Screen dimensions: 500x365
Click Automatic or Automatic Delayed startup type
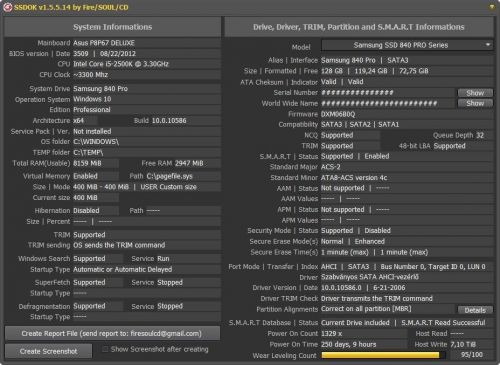[x=123, y=269]
